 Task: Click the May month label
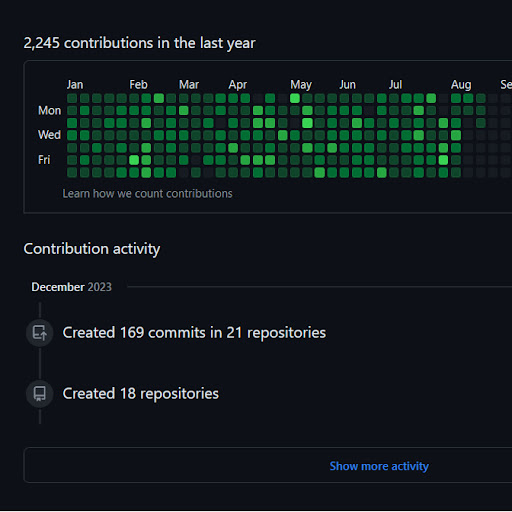[x=301, y=85]
